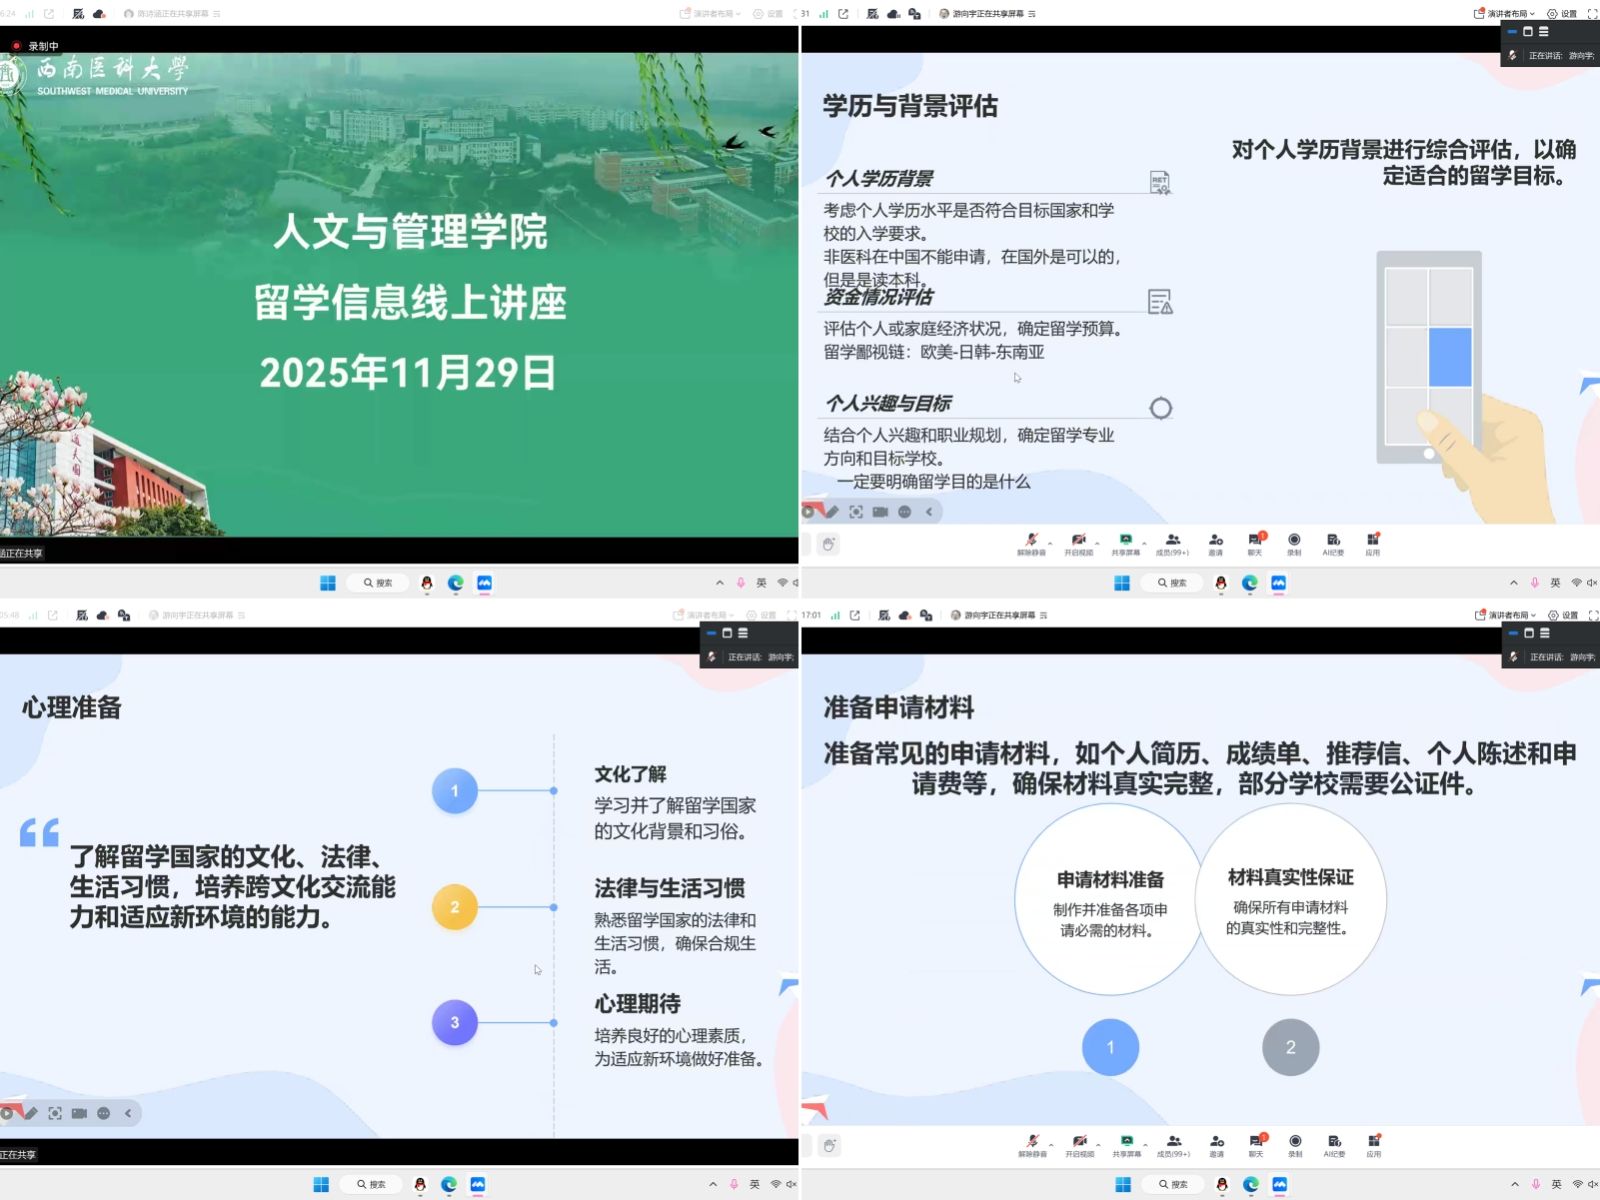This screenshot has height=1200, width=1600.
Task: Click 邀请 icon in the 准备申请材料 window
Action: coord(1216,1142)
